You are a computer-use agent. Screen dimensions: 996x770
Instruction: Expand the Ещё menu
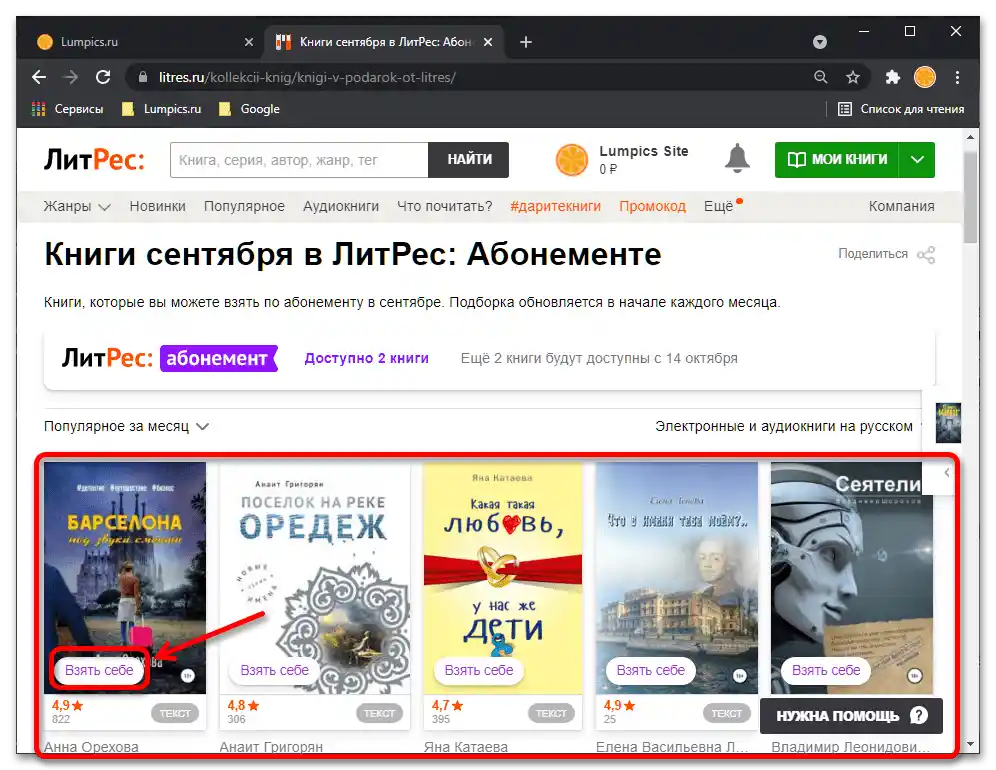(722, 206)
